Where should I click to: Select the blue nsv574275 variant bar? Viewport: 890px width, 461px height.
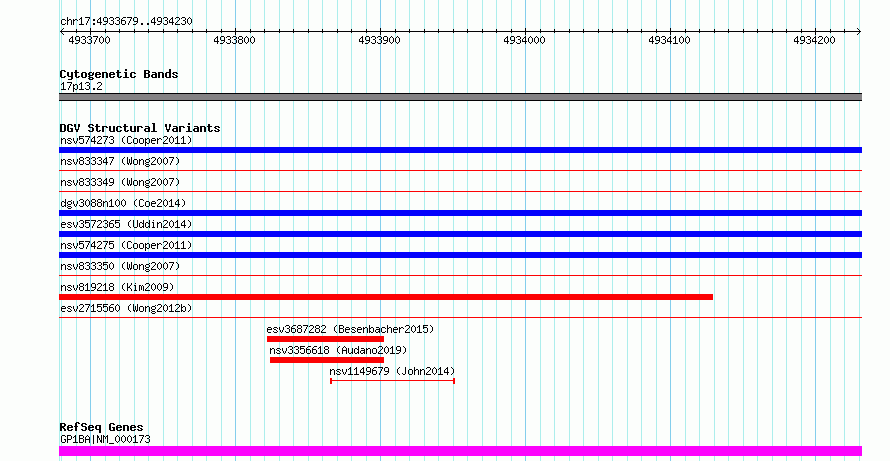tap(460, 255)
